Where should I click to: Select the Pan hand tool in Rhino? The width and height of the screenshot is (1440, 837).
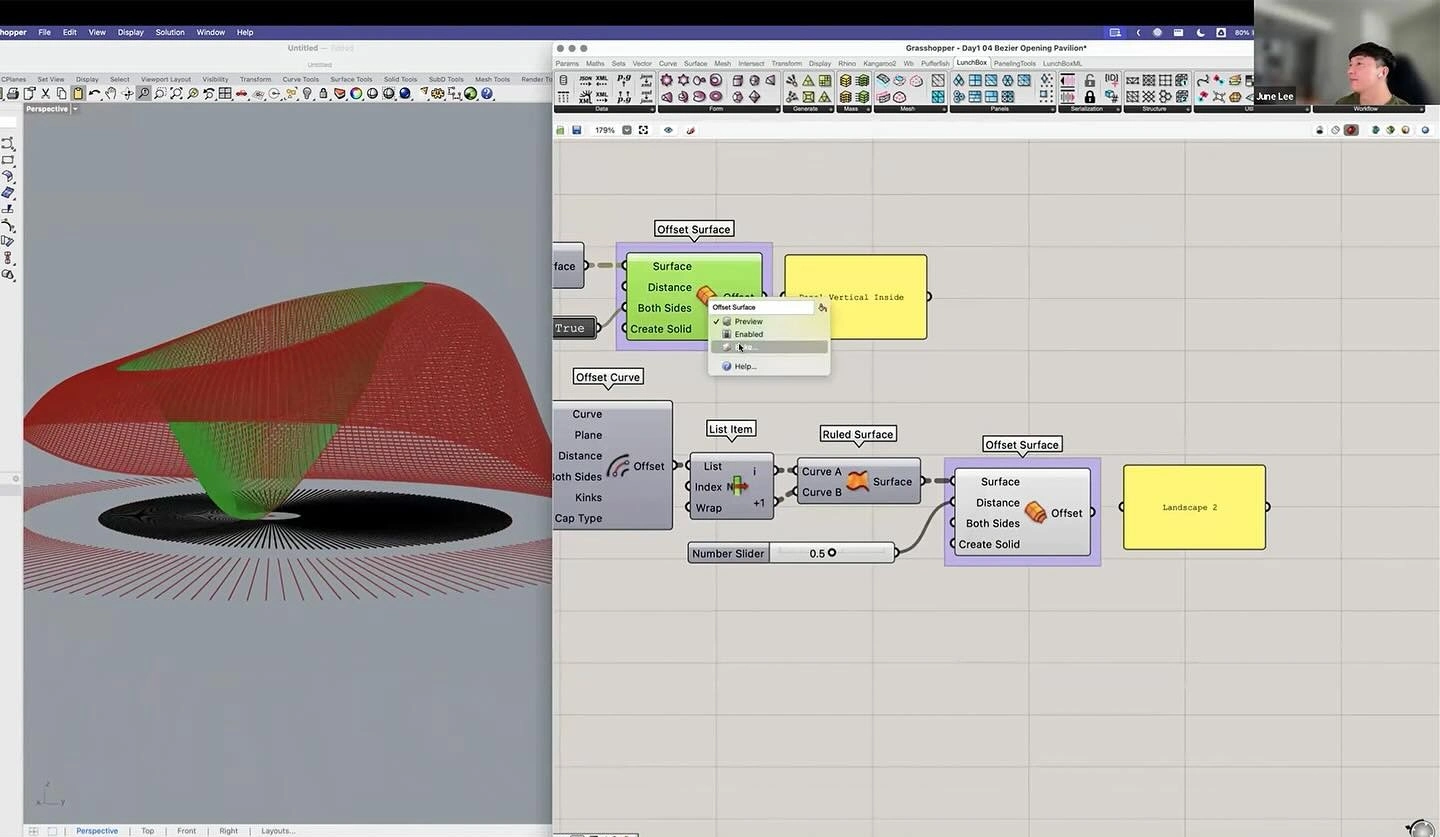[110, 94]
